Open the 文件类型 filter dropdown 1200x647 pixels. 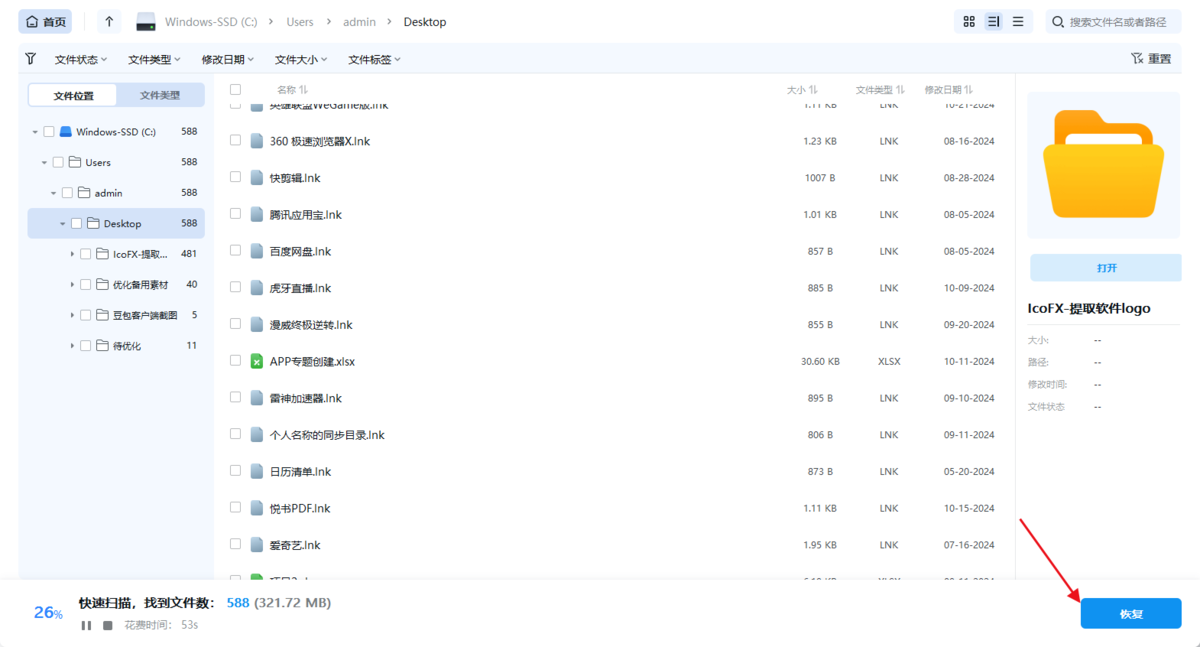[x=154, y=60]
